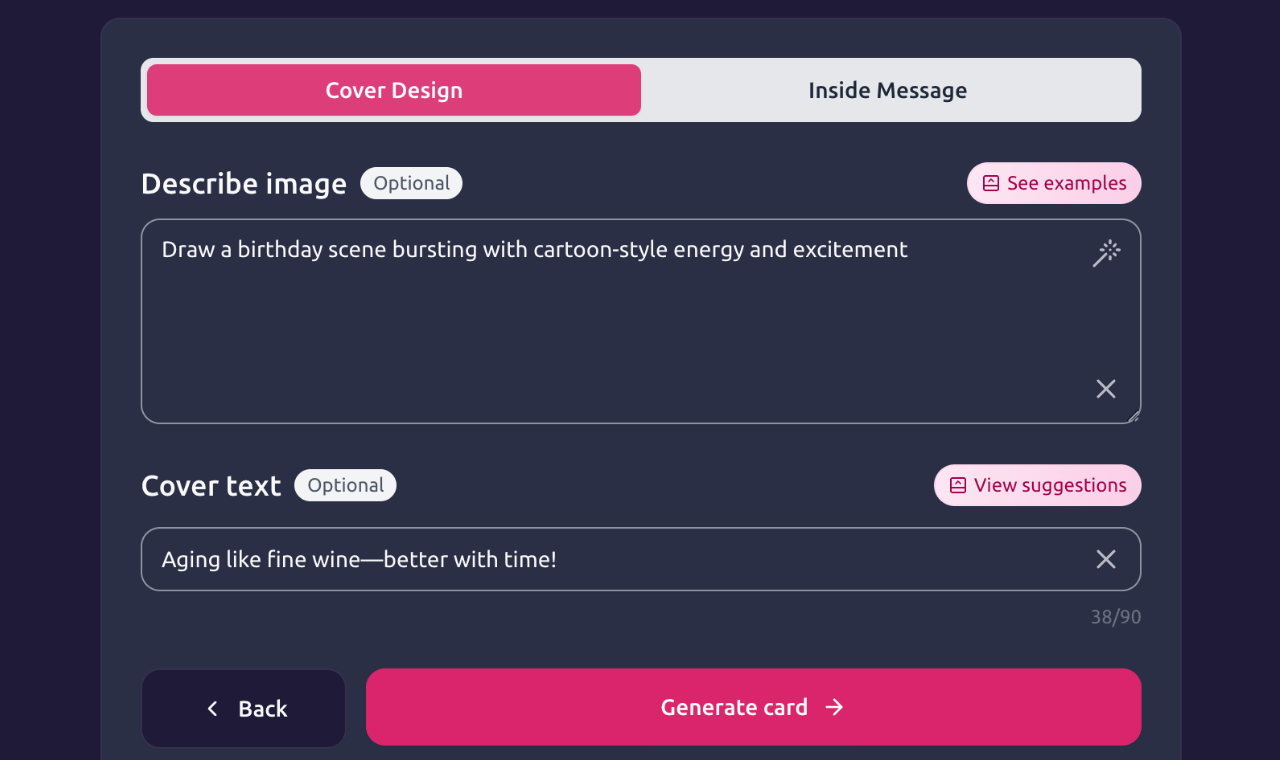Click the Optional badge next to Cover text
1280x760 pixels.
[345, 484]
